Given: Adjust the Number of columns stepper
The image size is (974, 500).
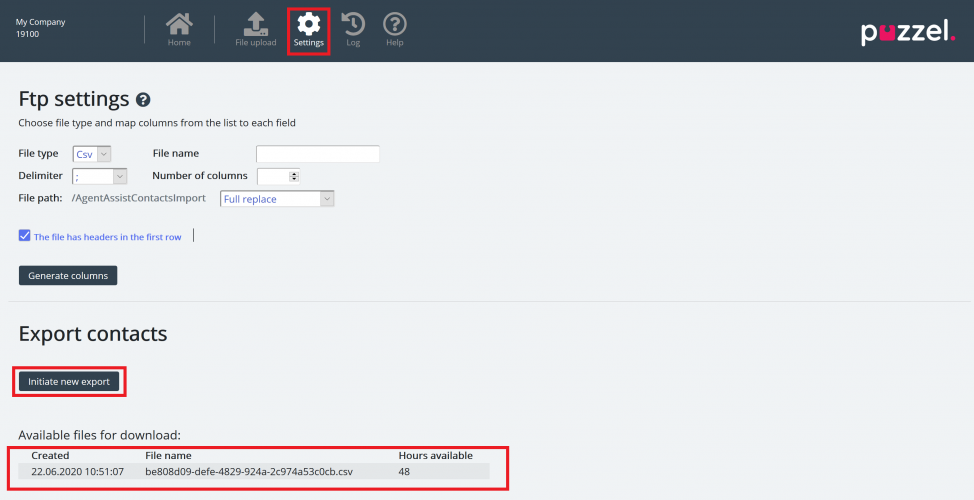Looking at the screenshot, I should pyautogui.click(x=293, y=176).
